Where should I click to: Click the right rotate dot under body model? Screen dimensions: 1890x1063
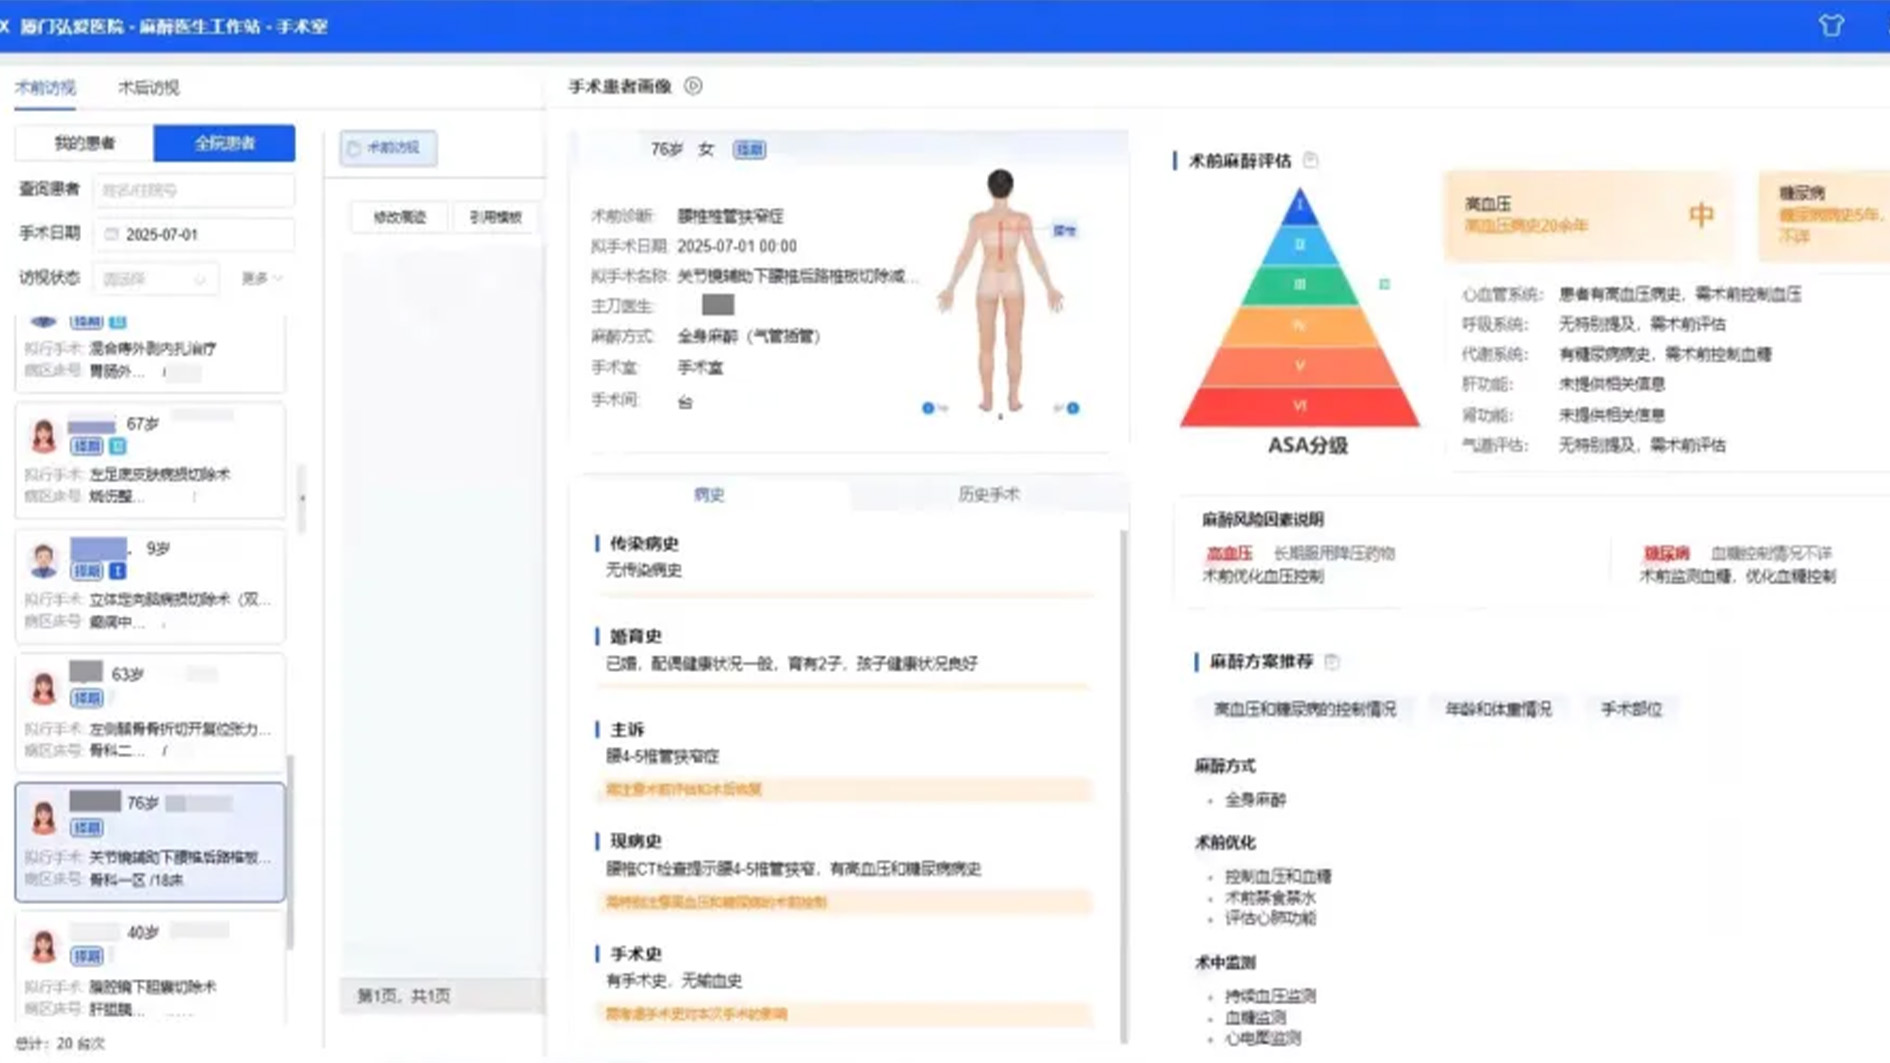tap(1072, 408)
